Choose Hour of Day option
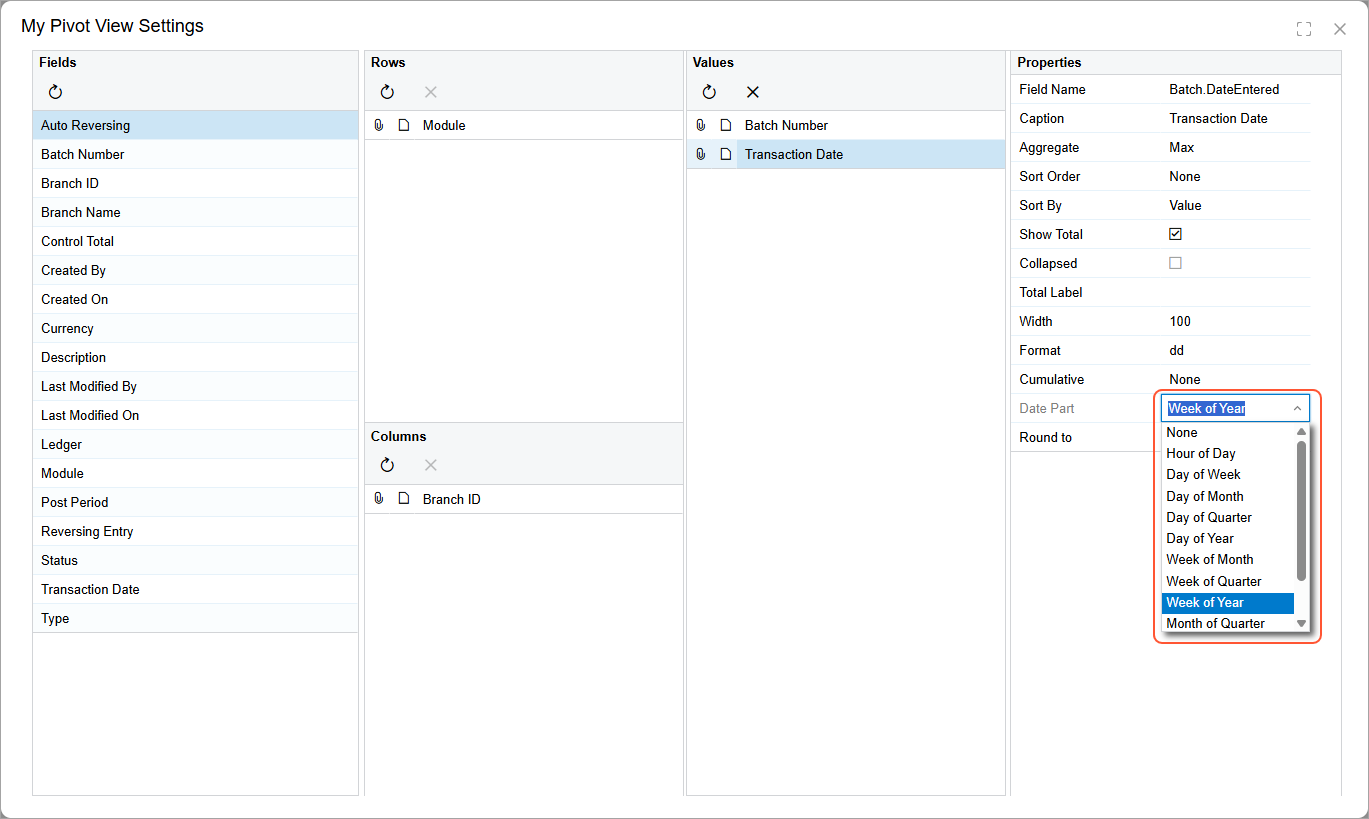 click(x=1228, y=453)
